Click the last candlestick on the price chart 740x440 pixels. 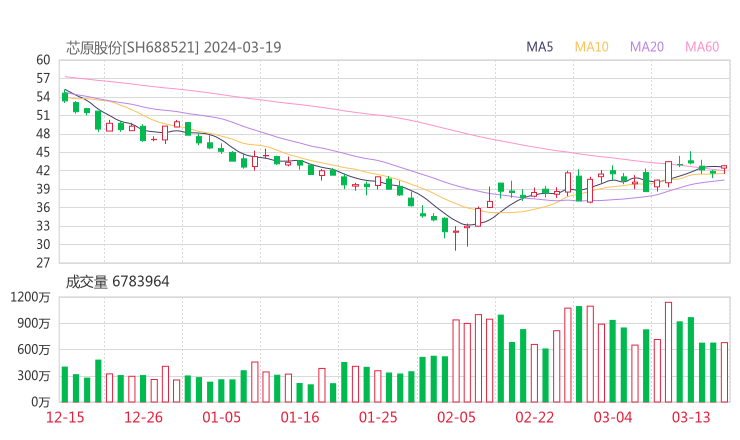724,168
